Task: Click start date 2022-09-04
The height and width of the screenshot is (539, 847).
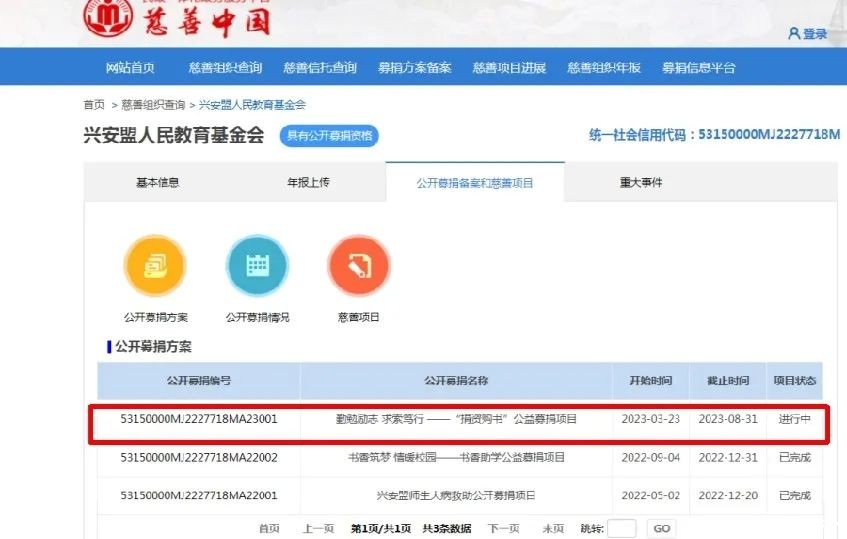Action: click(x=651, y=457)
